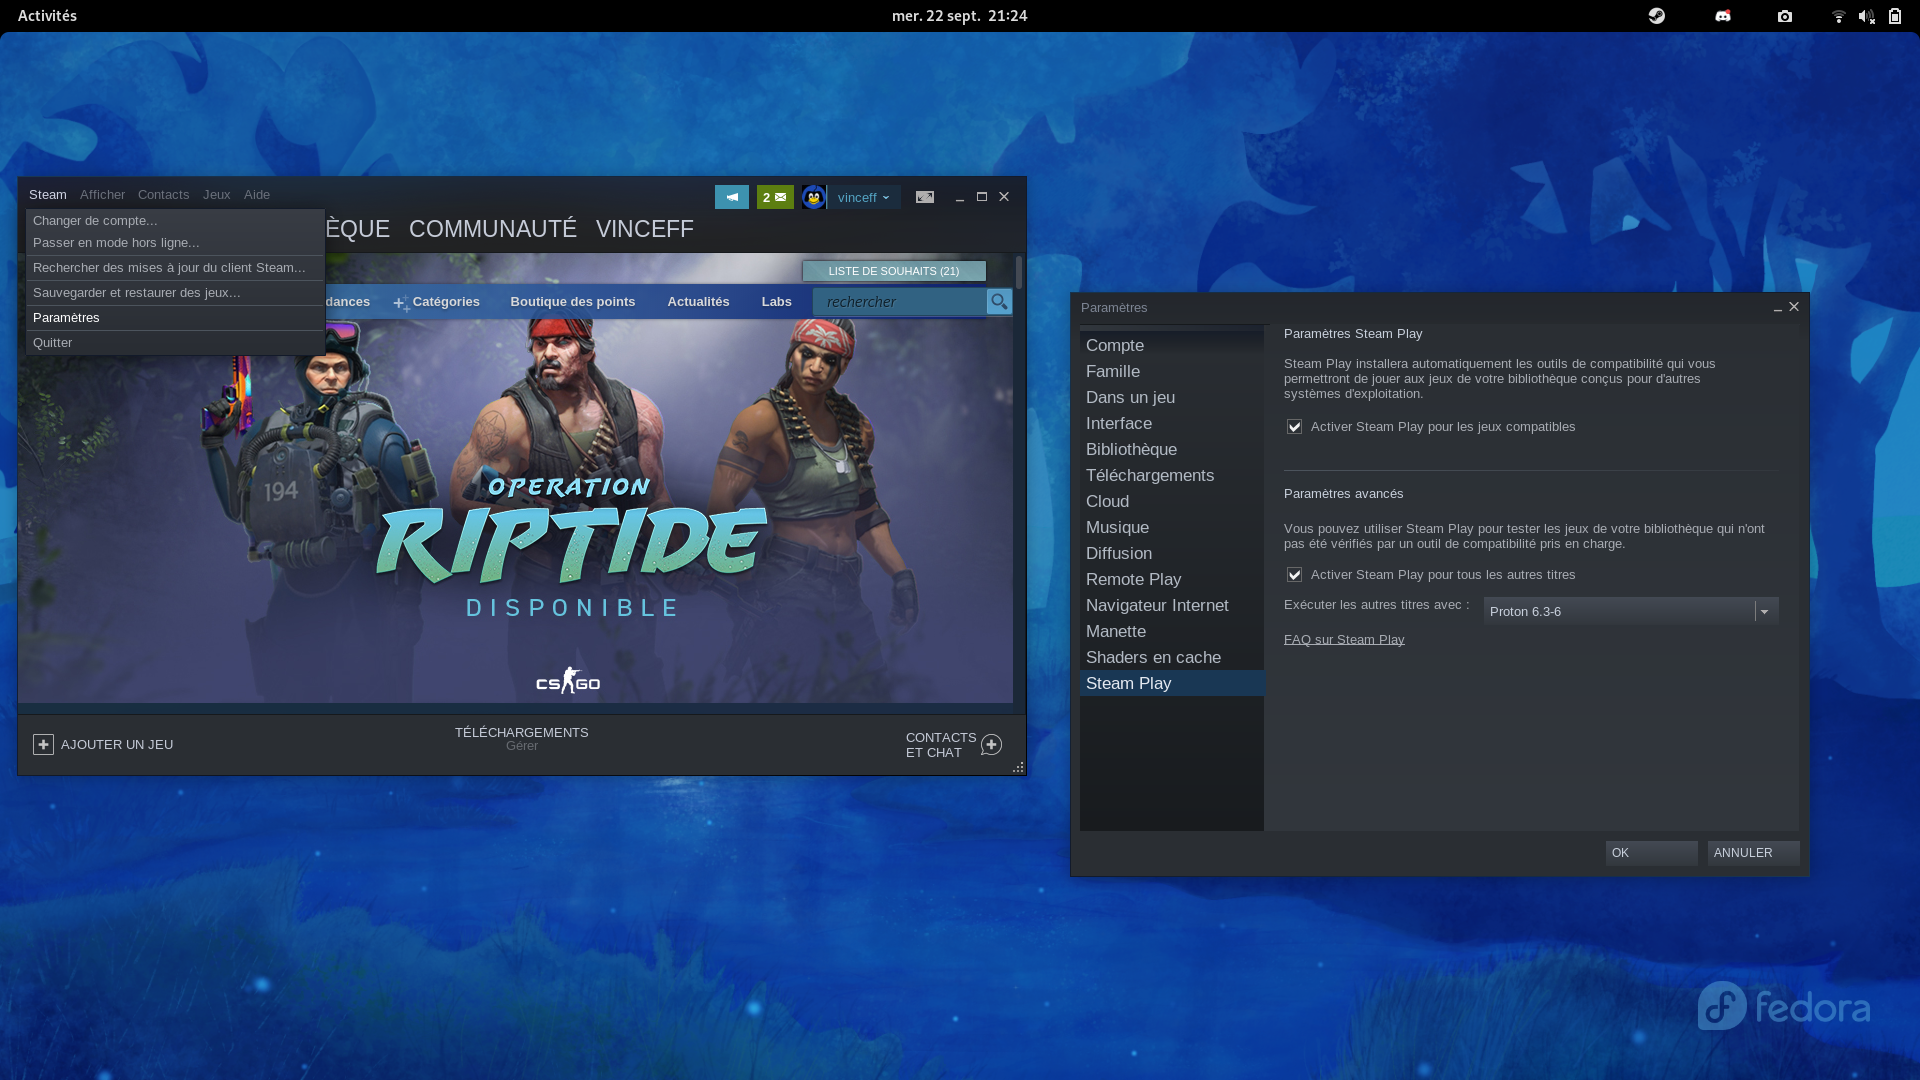Click the rechercher store search field
This screenshot has width=1920, height=1080.
pyautogui.click(x=899, y=301)
